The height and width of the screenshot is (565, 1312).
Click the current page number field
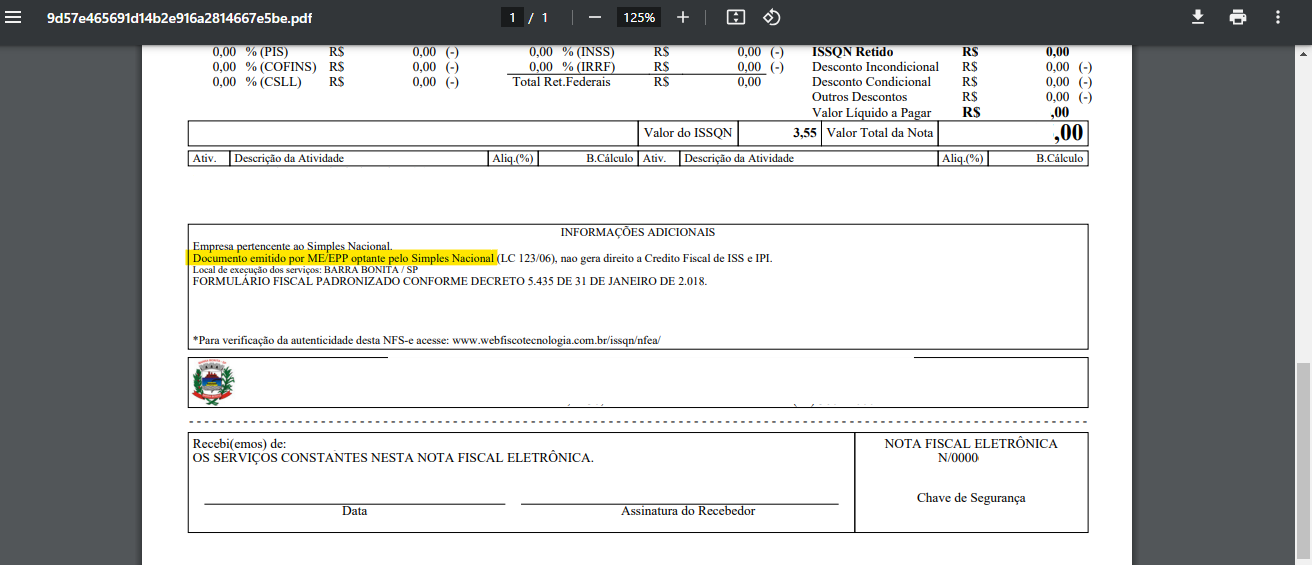point(513,17)
